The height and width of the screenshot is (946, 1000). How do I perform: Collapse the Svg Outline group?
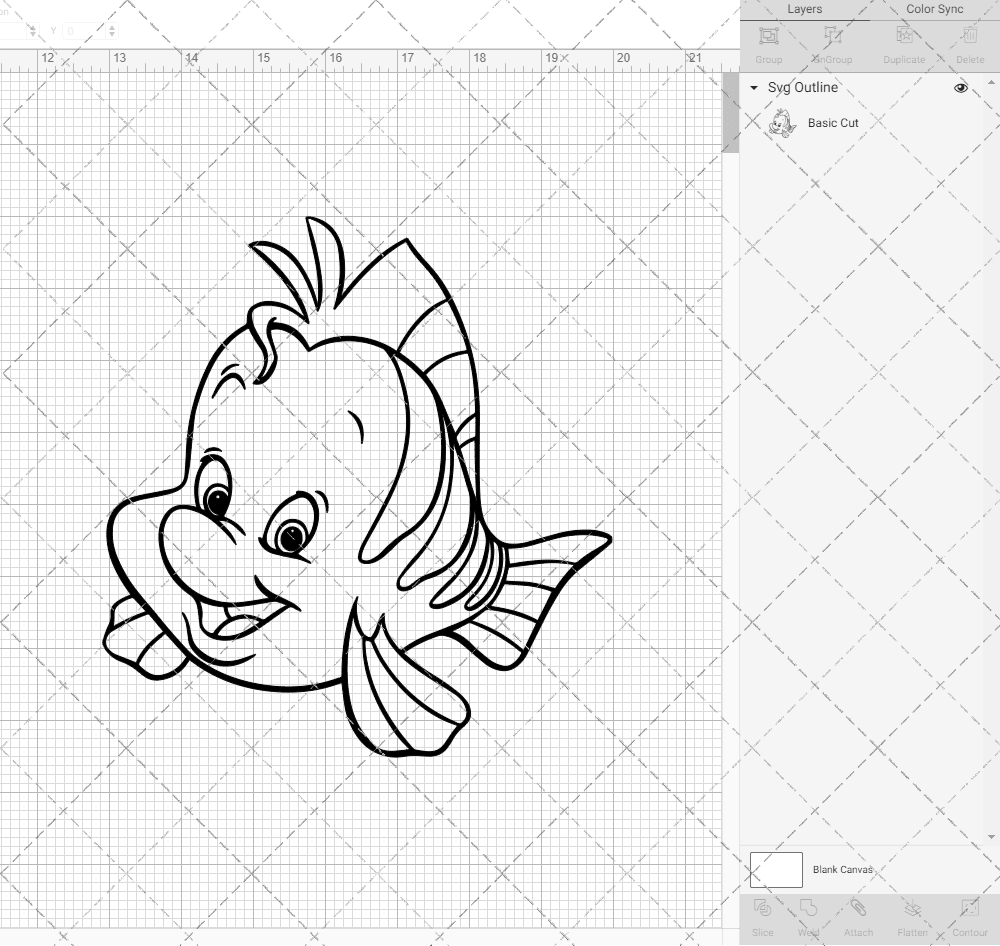pyautogui.click(x=753, y=88)
